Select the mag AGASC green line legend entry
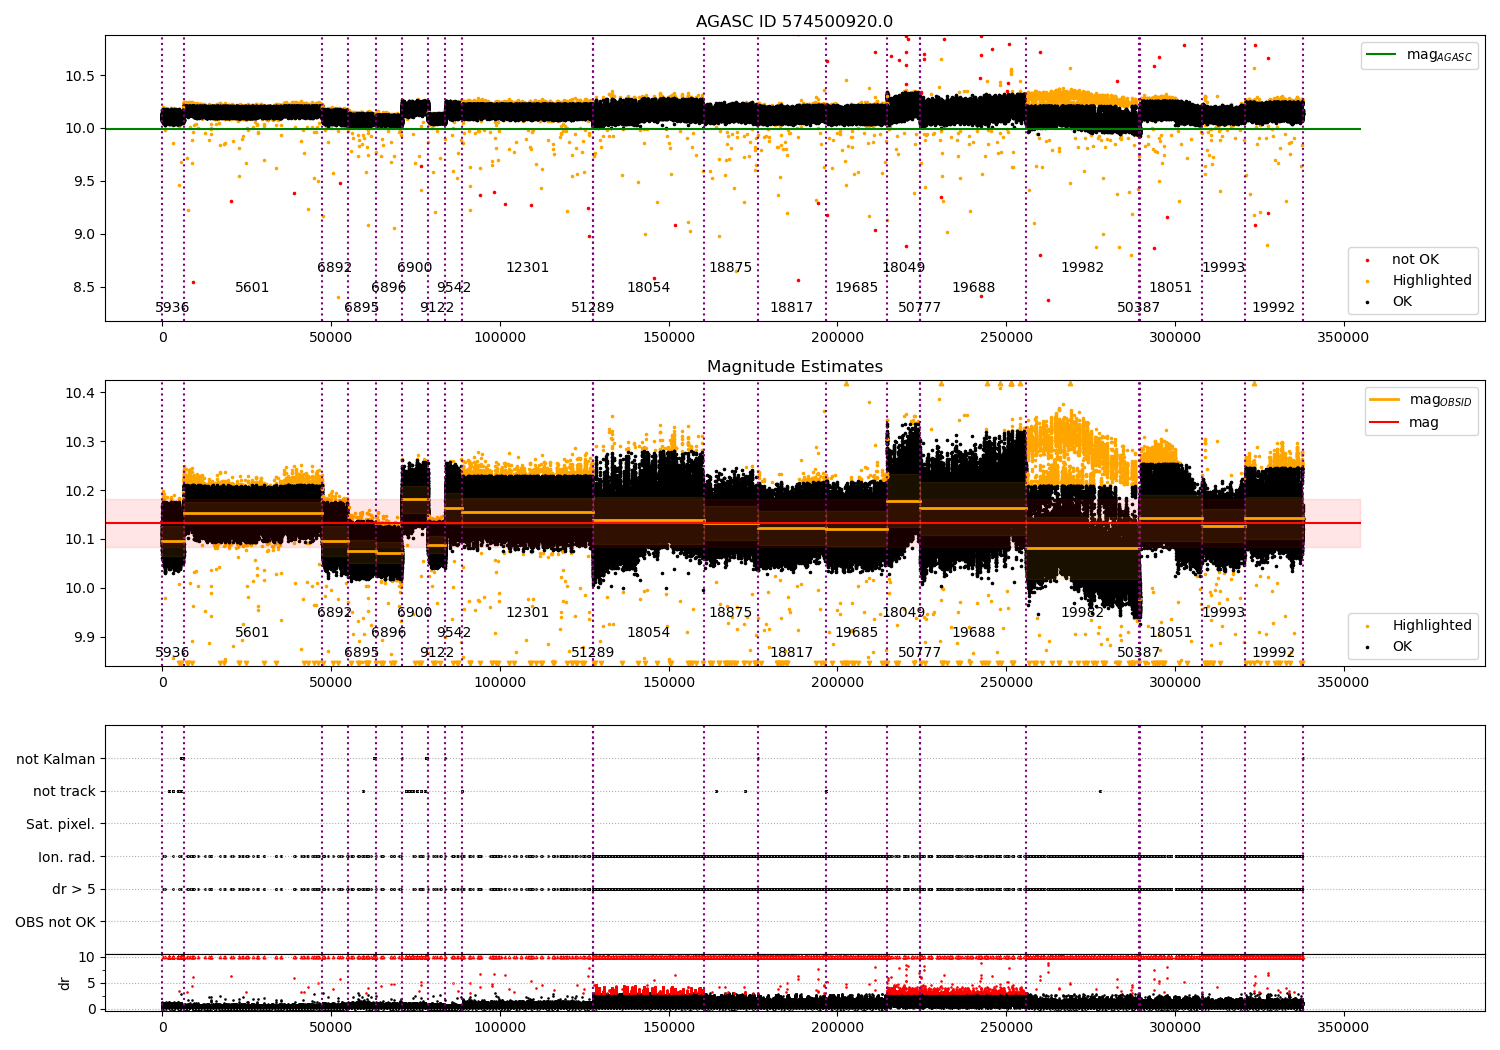The width and height of the screenshot is (1500, 1050). click(x=1419, y=55)
